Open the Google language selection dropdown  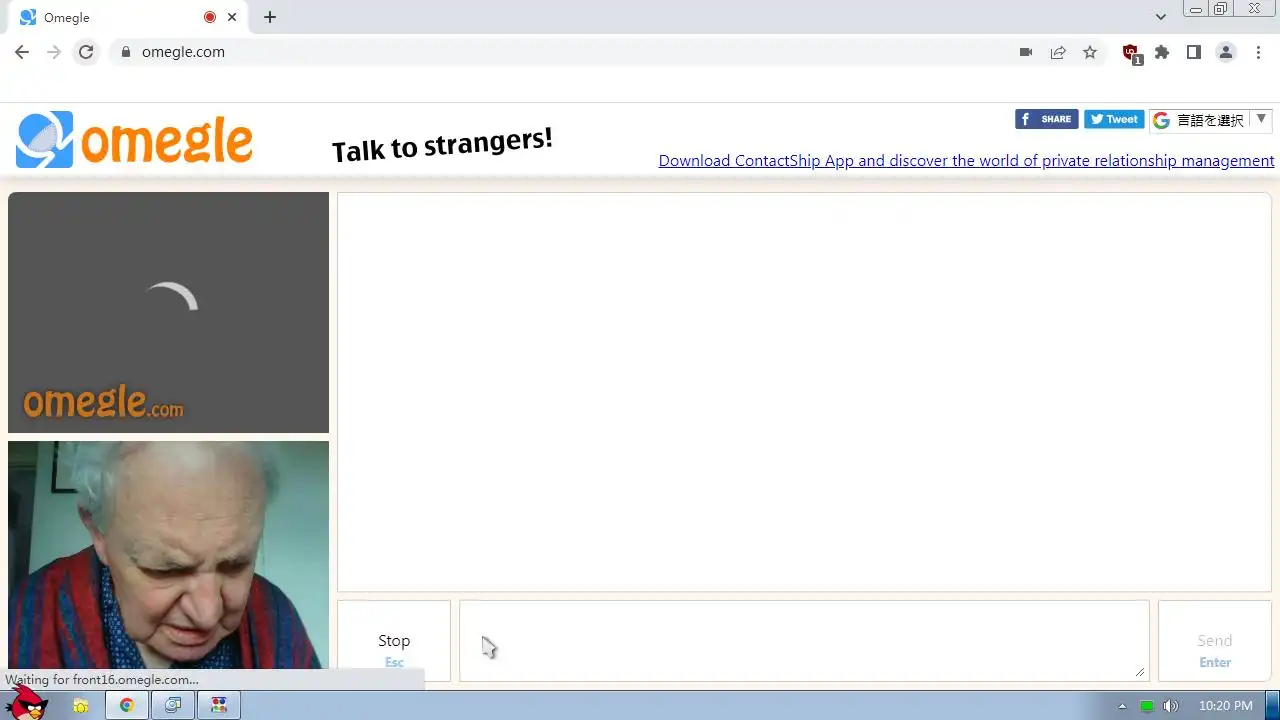click(1210, 120)
